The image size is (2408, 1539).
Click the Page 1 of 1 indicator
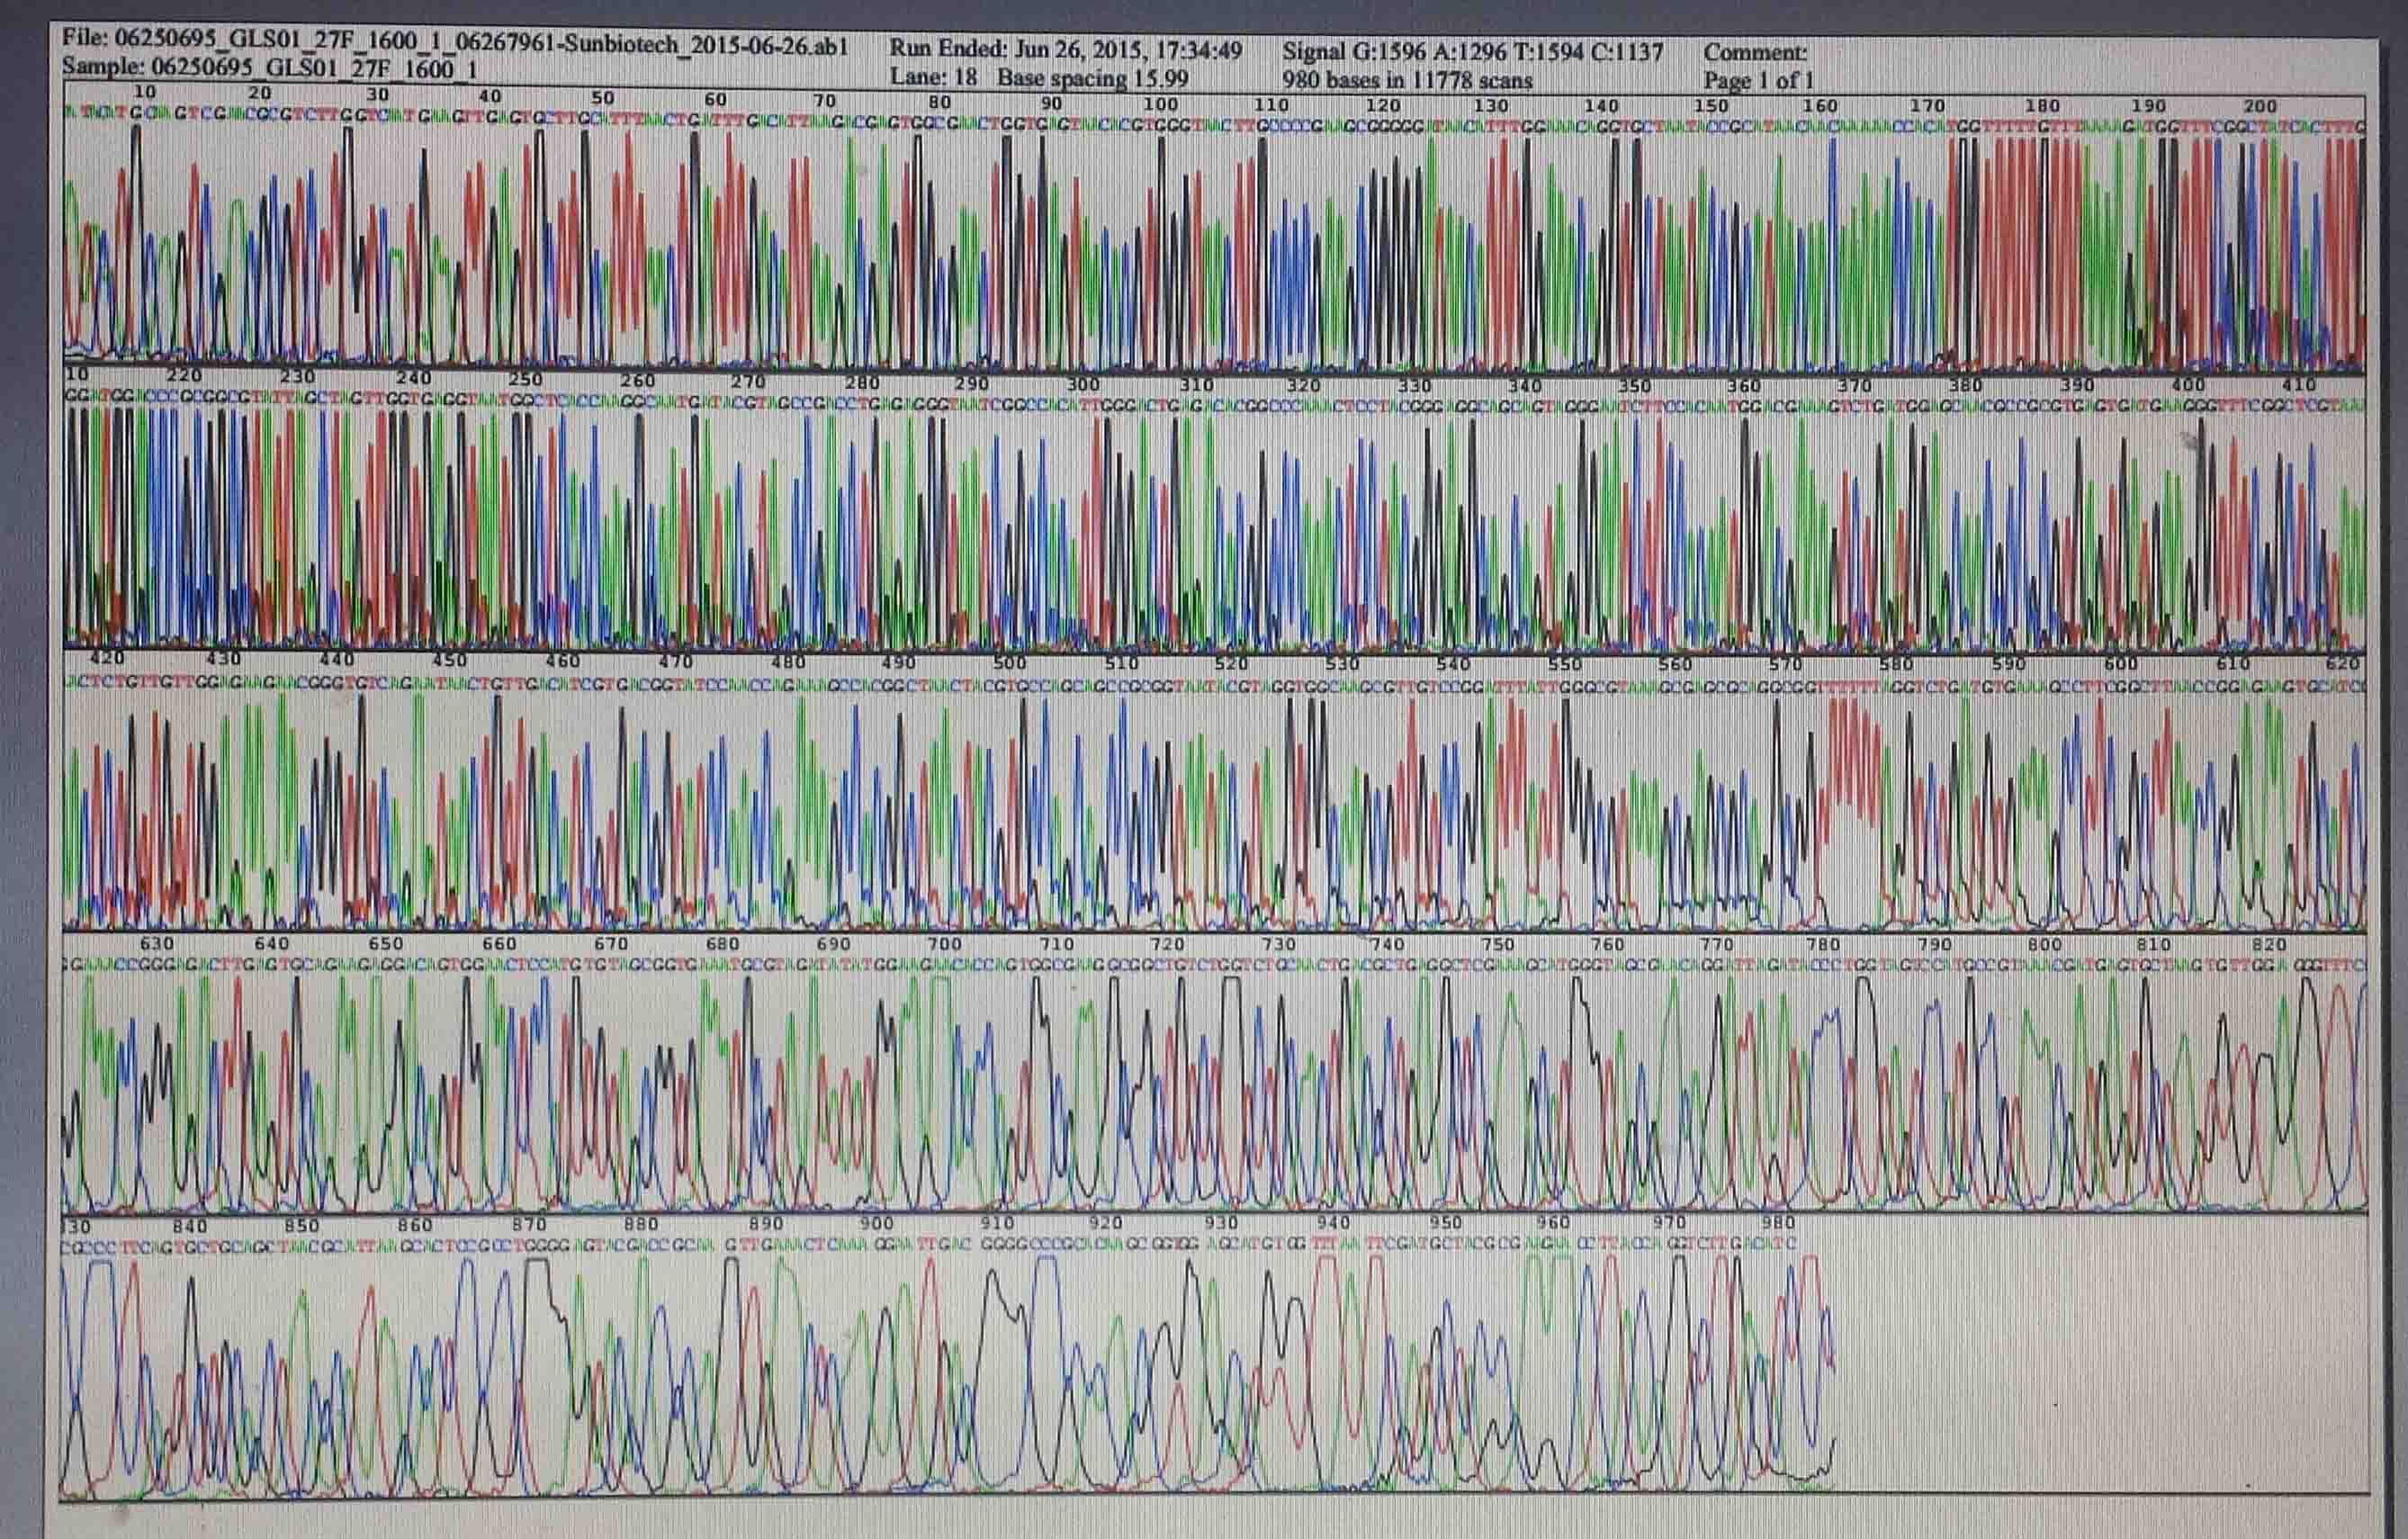[1759, 80]
